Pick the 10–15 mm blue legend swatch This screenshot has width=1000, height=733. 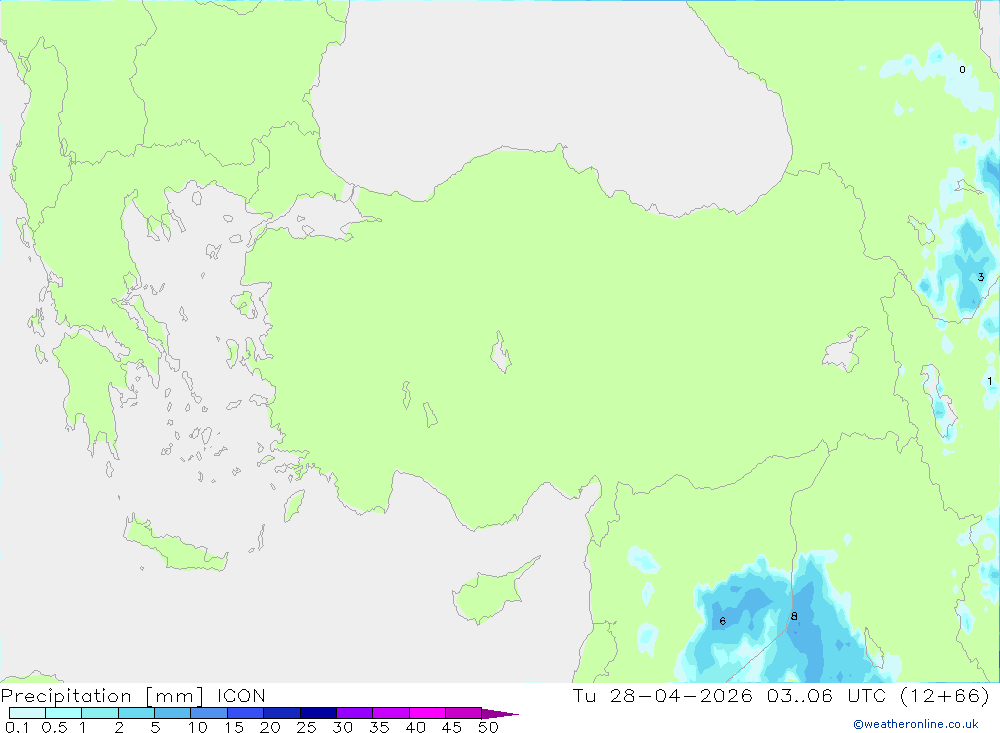pos(209,713)
